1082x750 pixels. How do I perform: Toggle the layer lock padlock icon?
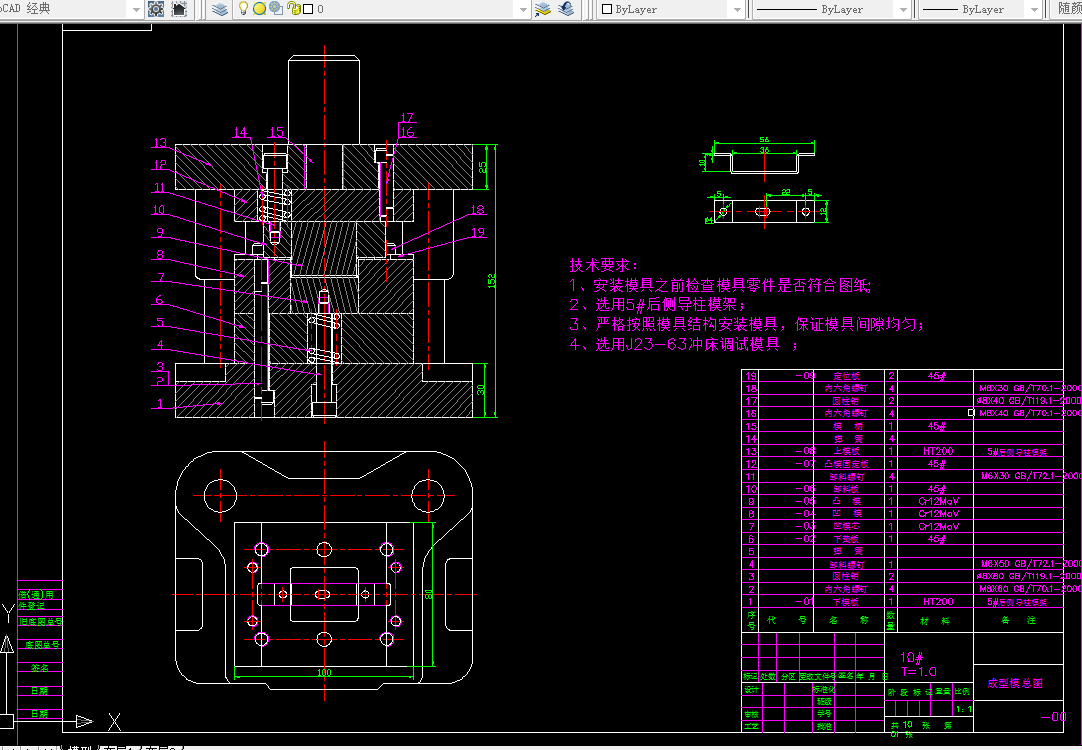coord(293,8)
